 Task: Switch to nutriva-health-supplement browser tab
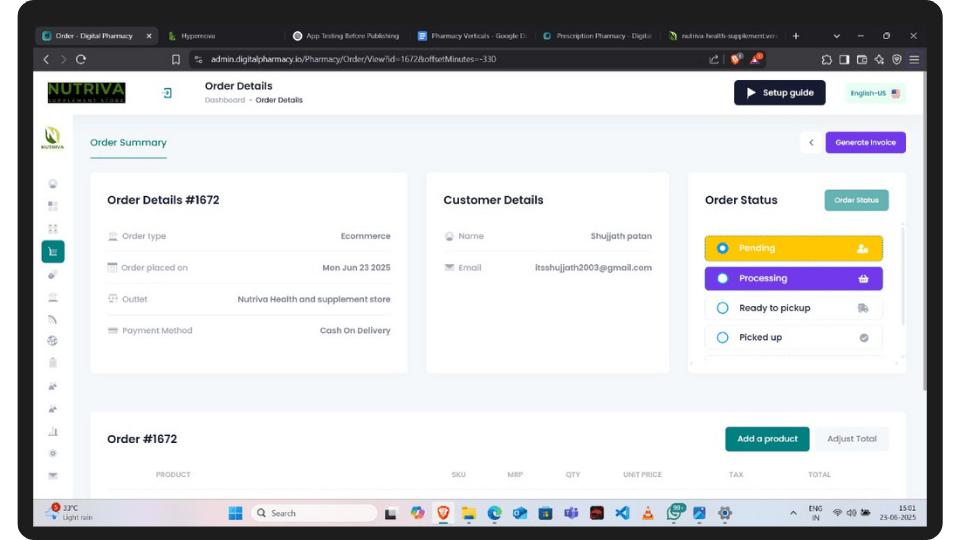click(x=724, y=36)
